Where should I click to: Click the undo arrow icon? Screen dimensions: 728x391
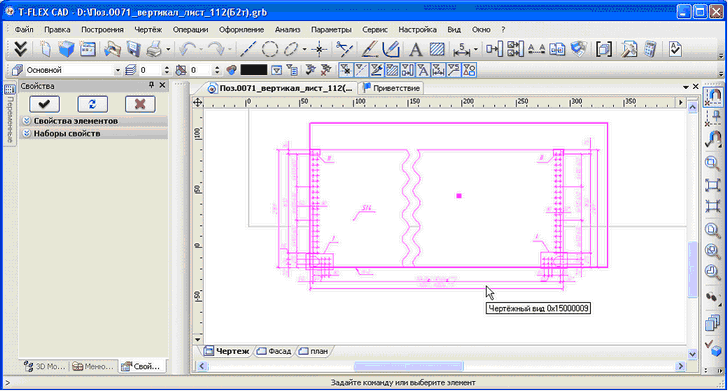(188, 49)
